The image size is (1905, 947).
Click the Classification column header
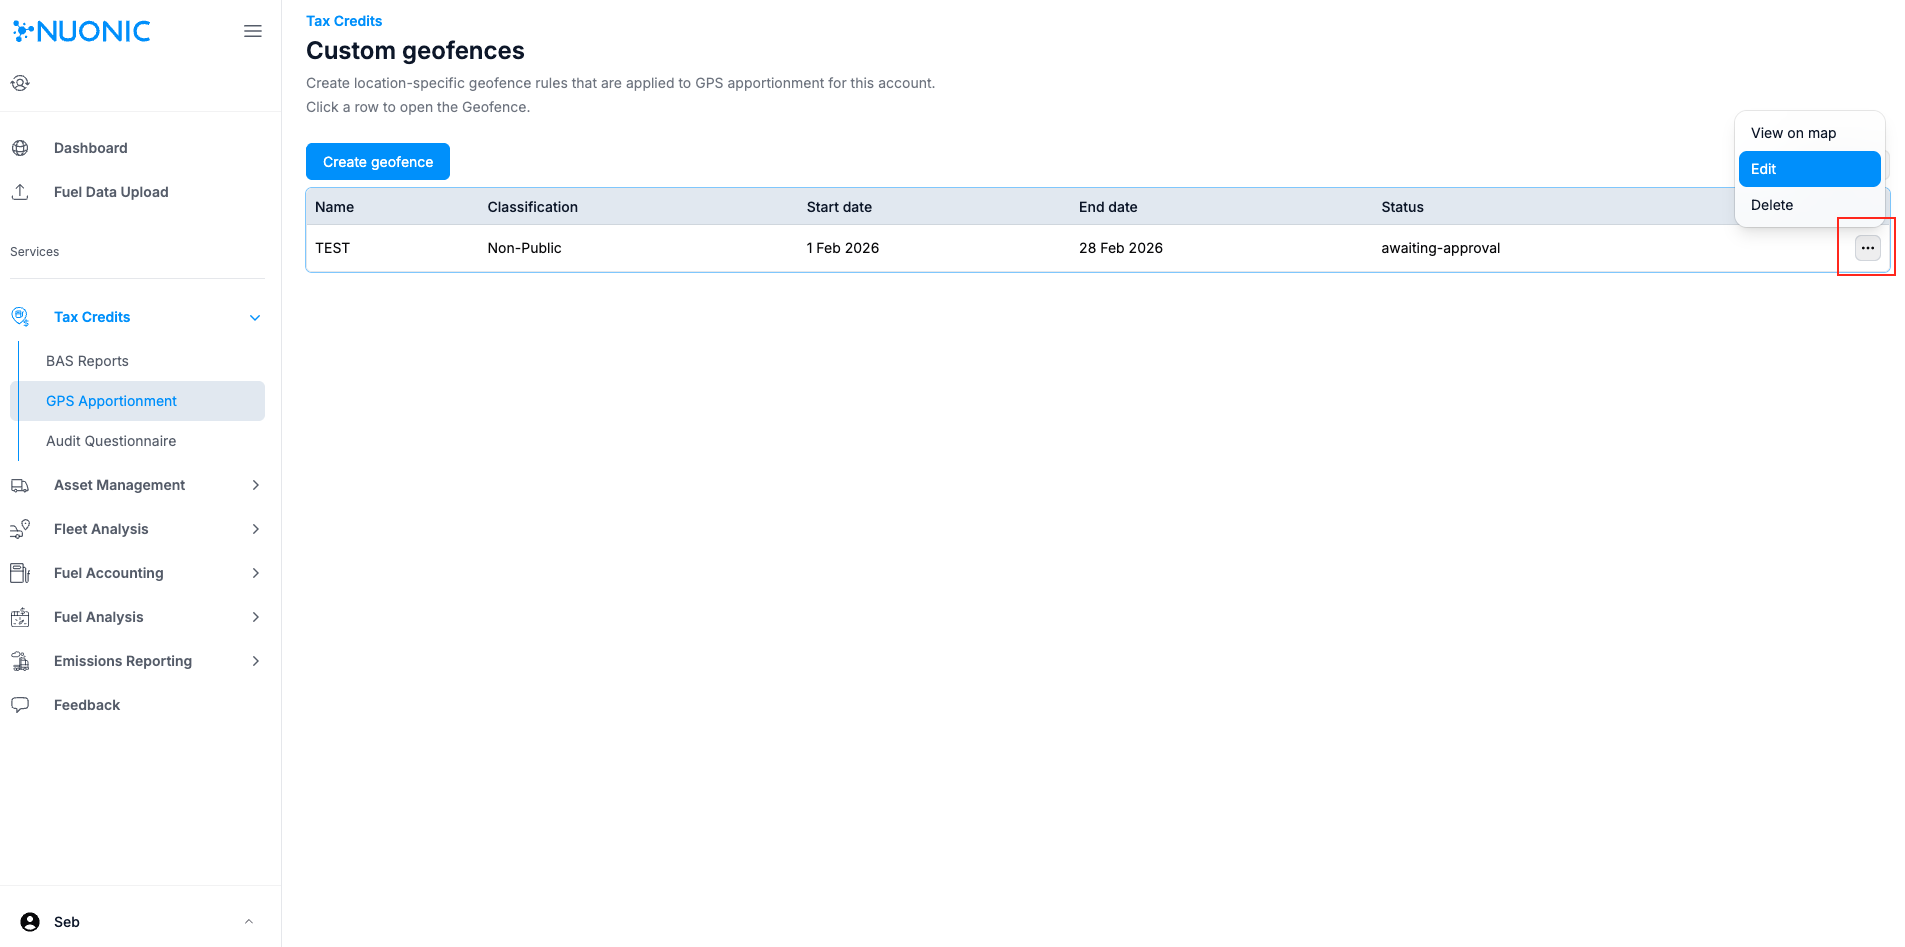(x=533, y=207)
